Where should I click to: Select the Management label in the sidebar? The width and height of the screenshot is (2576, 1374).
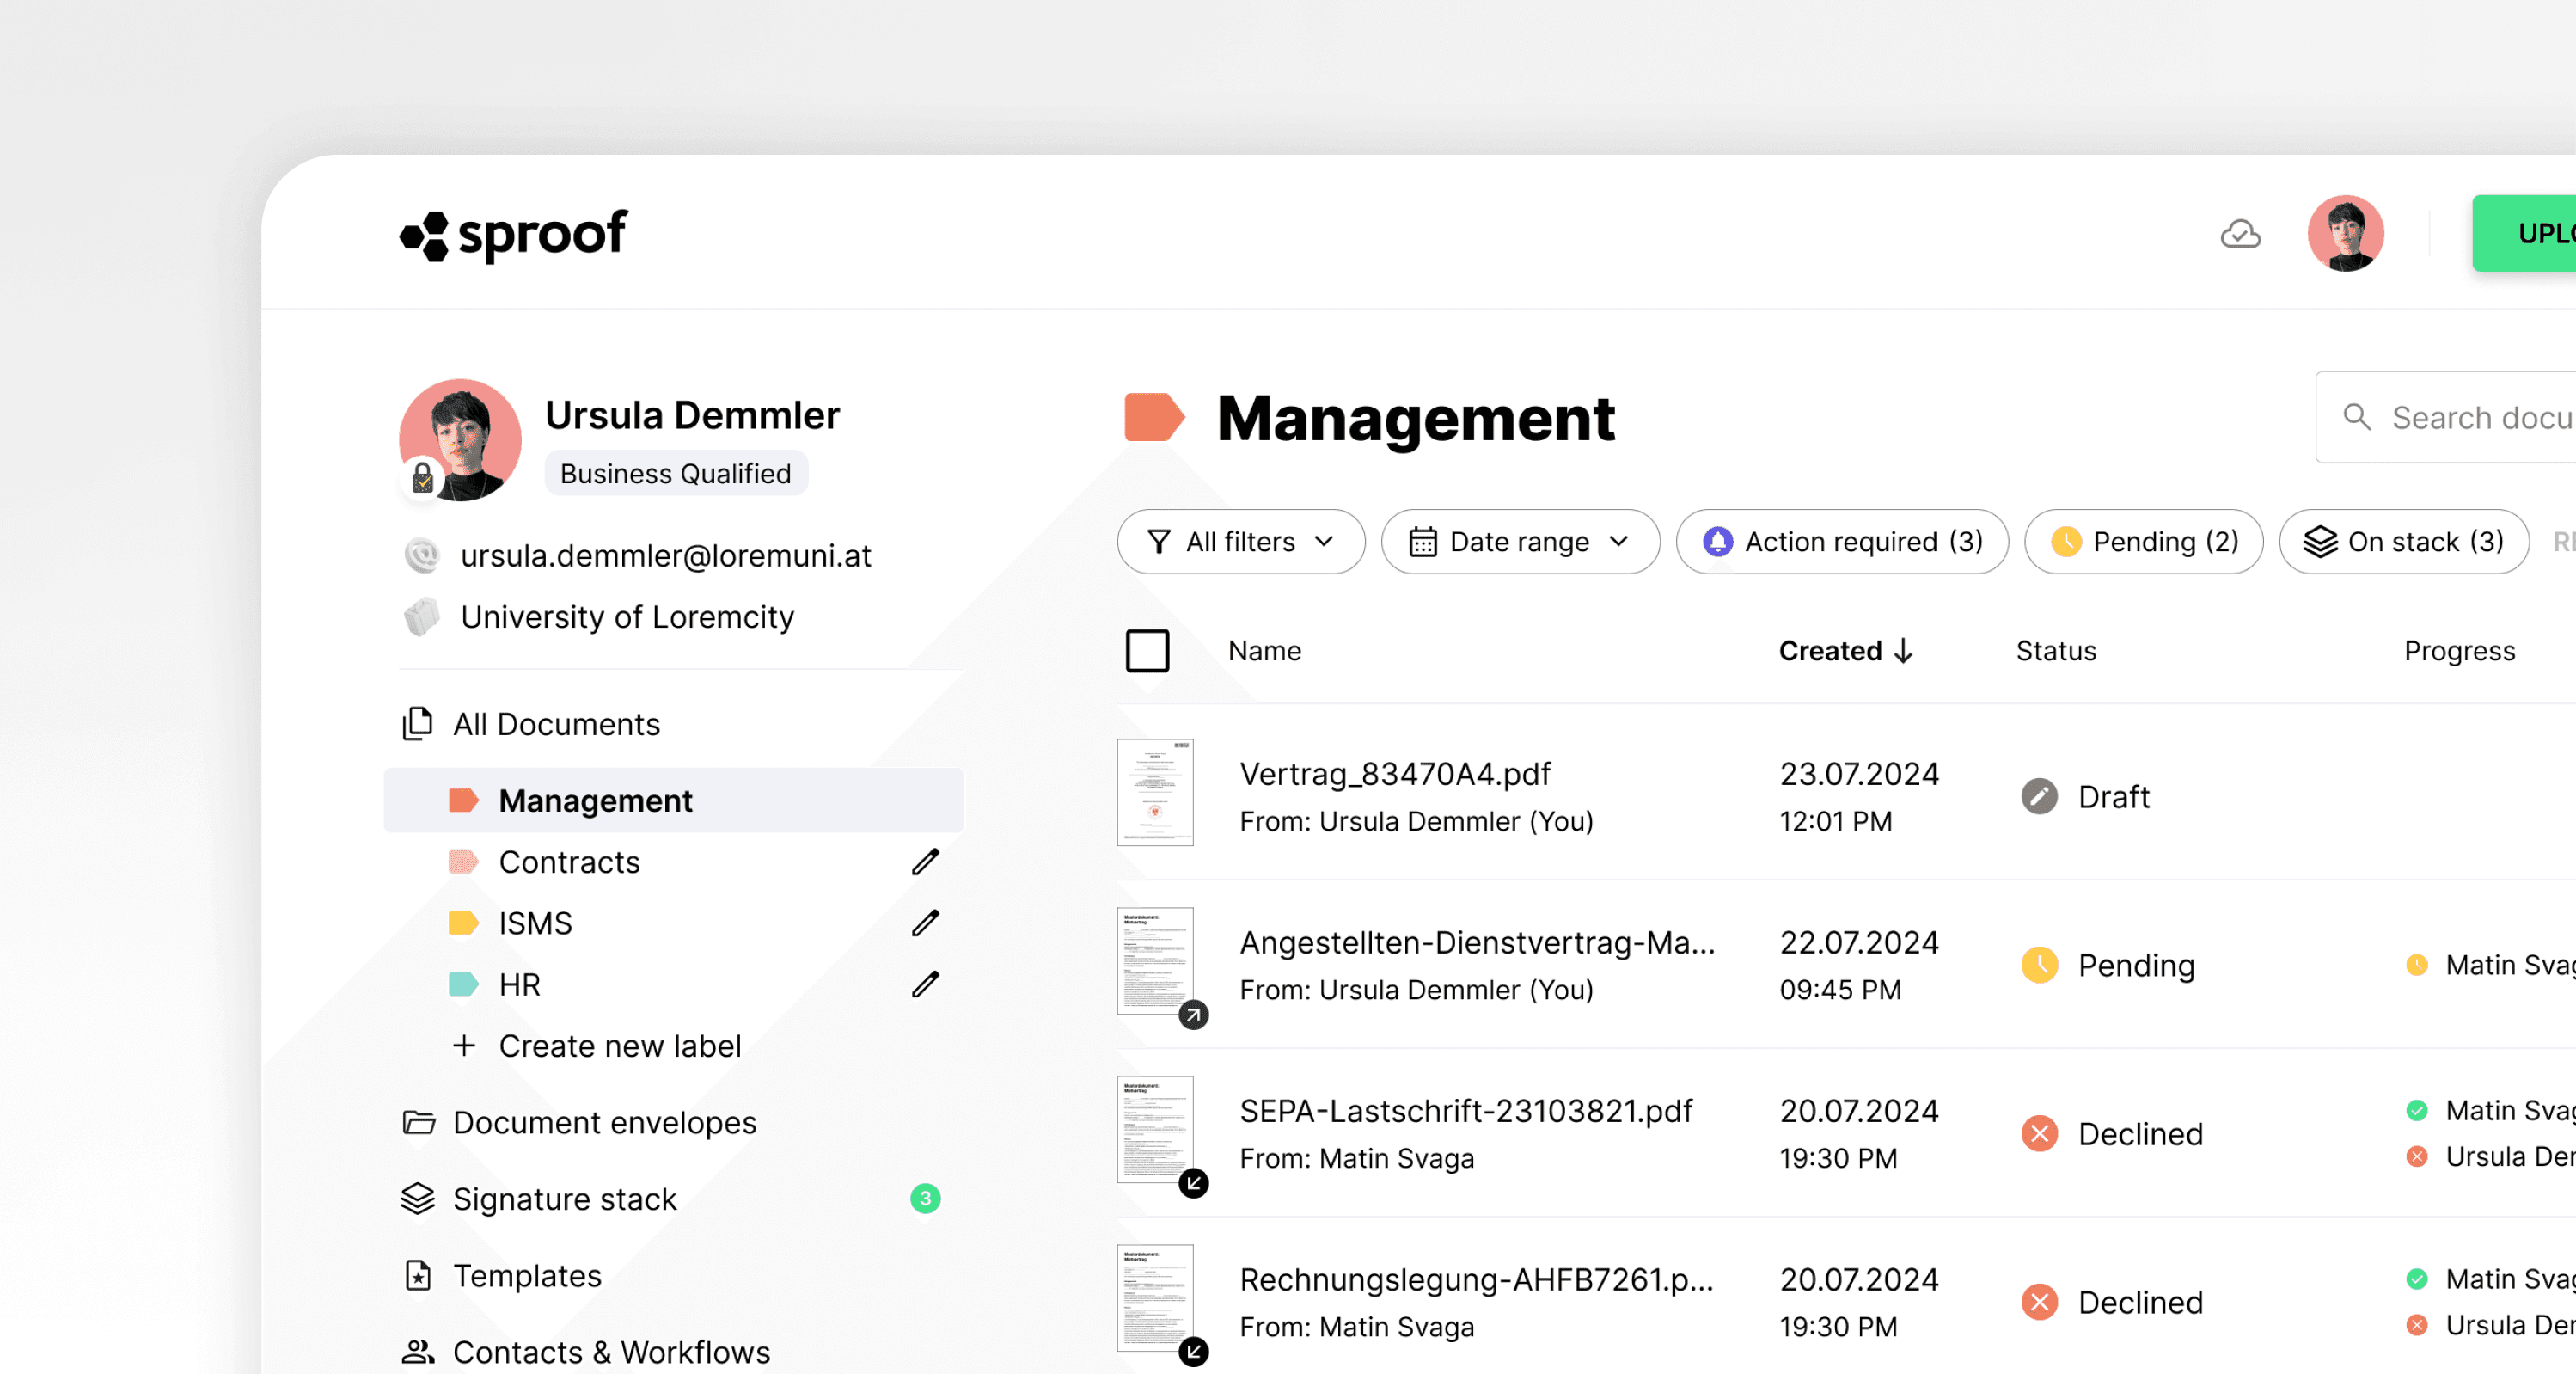coord(673,800)
